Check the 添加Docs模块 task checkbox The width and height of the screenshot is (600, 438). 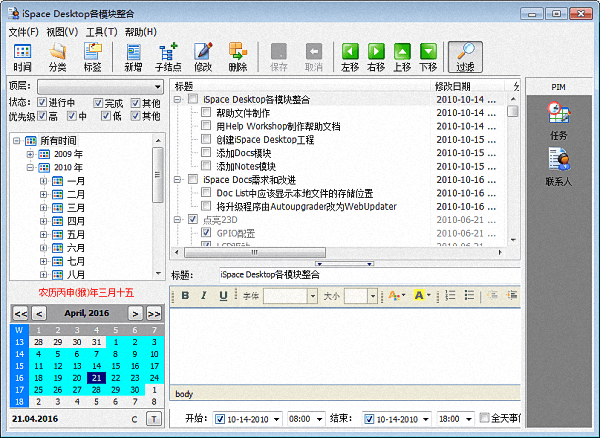click(206, 153)
